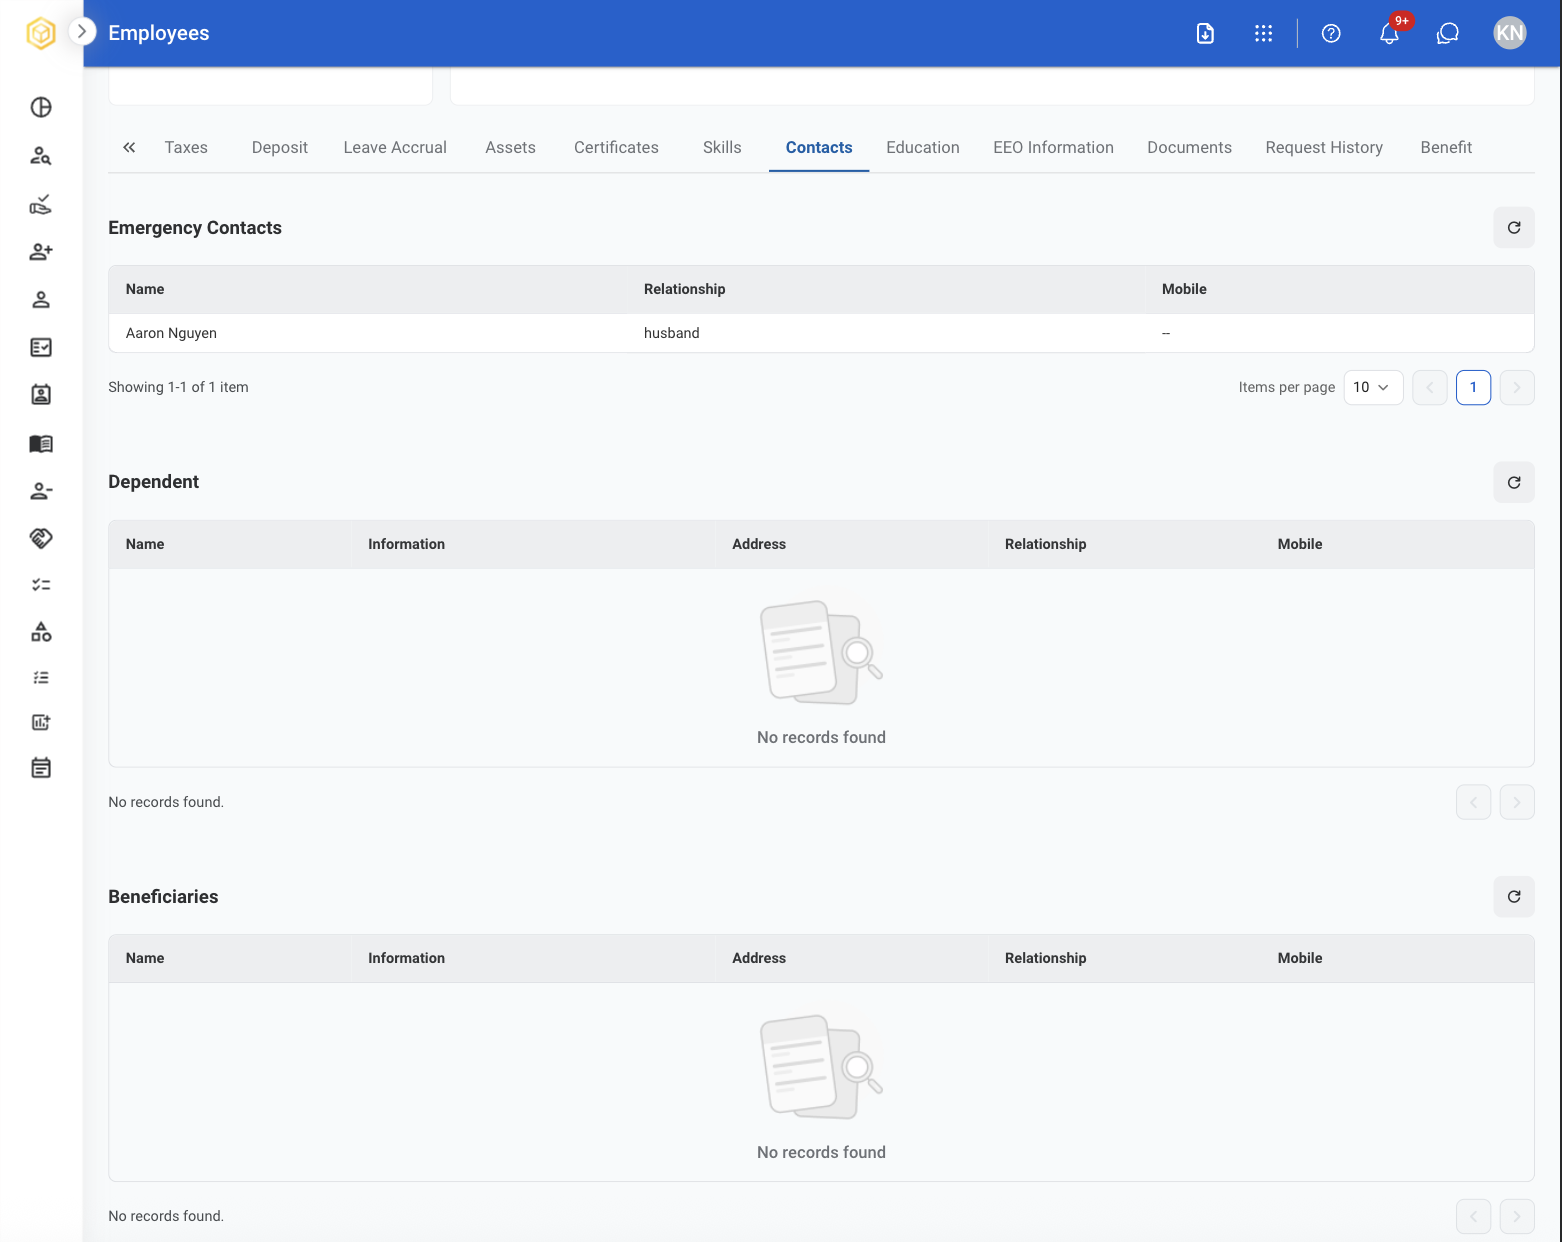Click the husband relationship cell

672,333
